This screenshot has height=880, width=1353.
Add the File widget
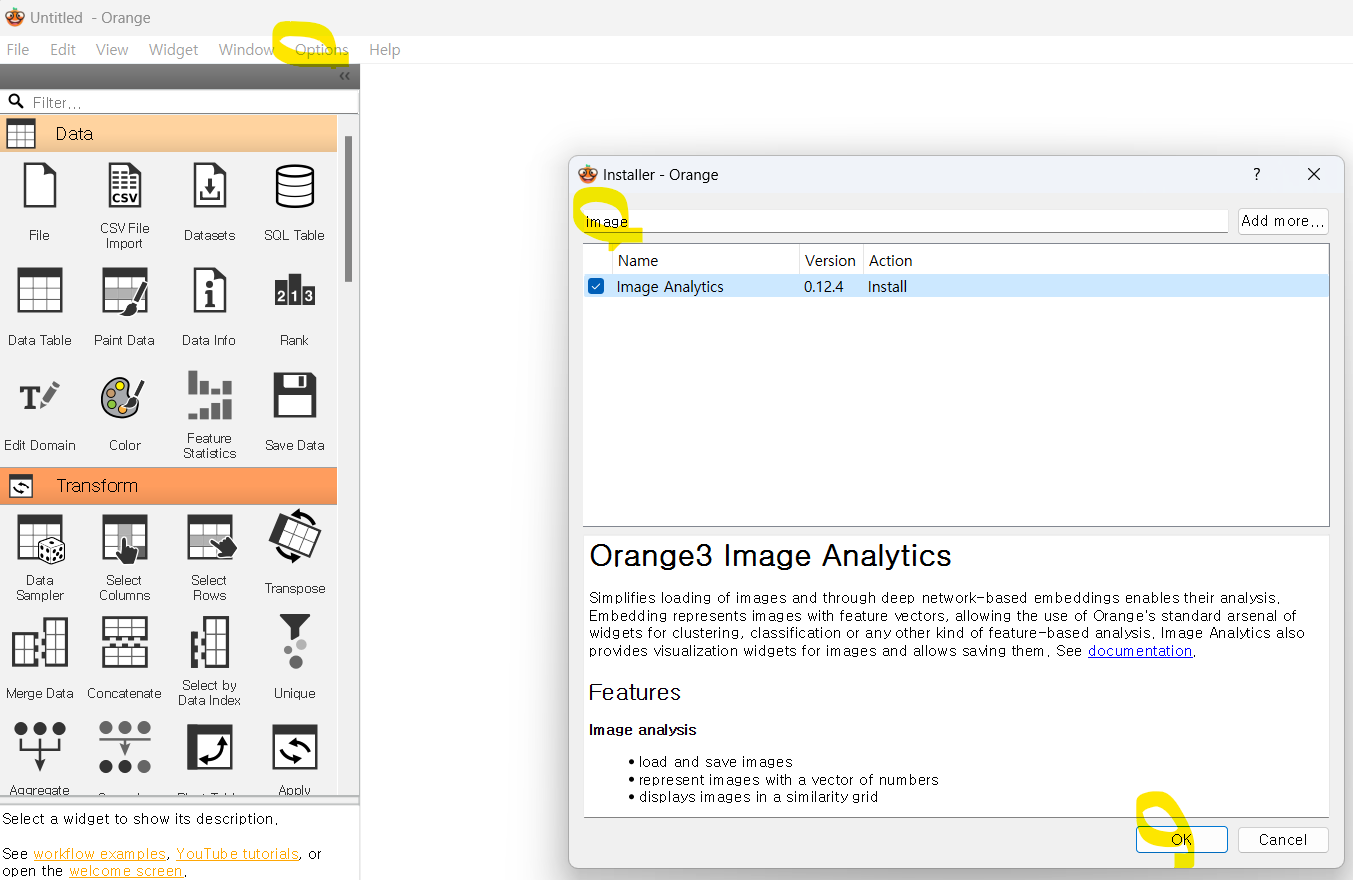pyautogui.click(x=39, y=201)
